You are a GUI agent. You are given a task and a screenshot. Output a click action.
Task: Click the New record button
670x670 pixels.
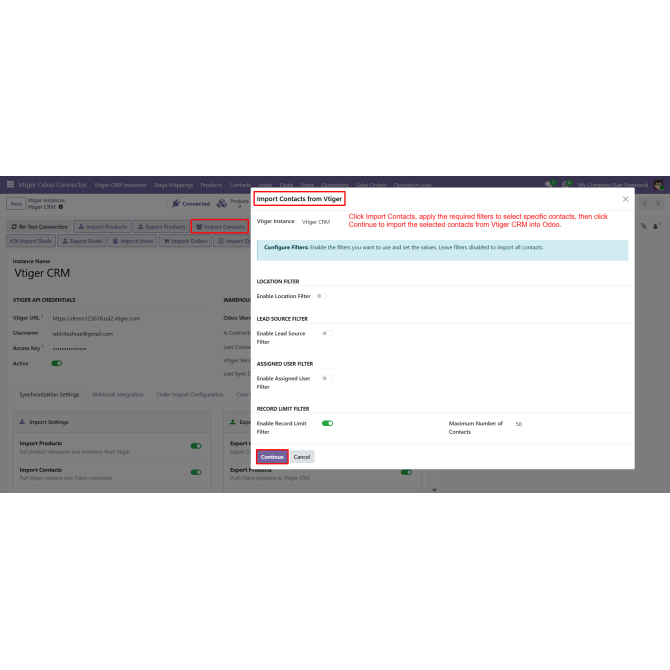(16, 204)
